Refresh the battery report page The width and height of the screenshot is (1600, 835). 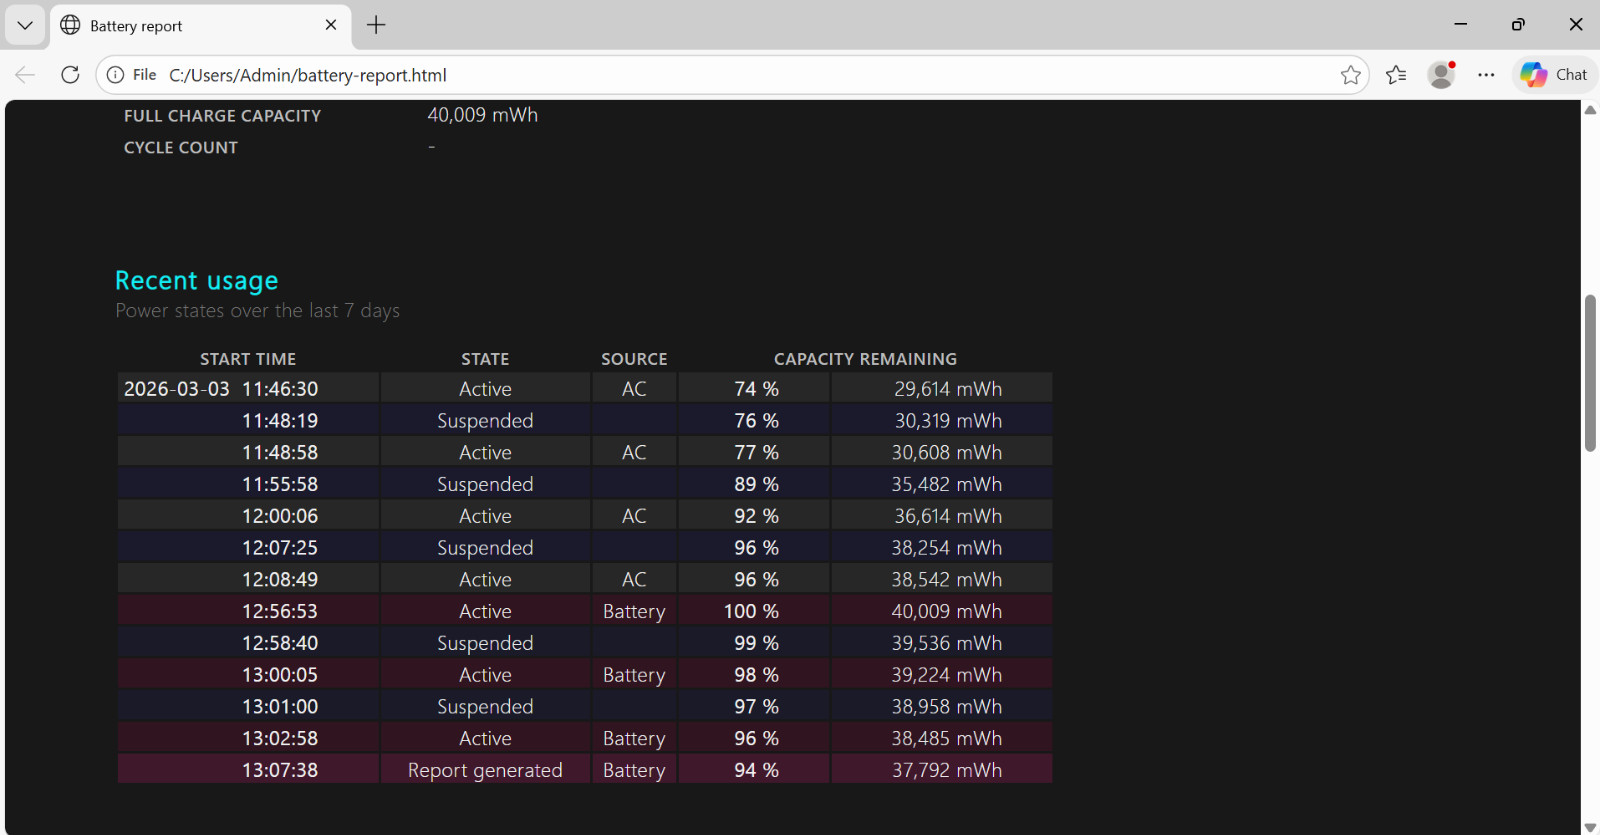point(70,75)
